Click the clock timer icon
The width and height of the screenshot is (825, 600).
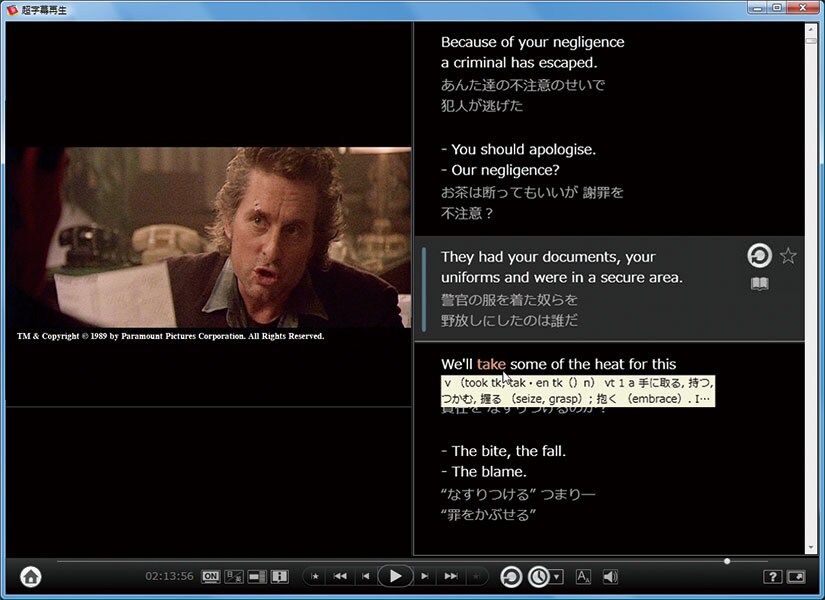539,577
